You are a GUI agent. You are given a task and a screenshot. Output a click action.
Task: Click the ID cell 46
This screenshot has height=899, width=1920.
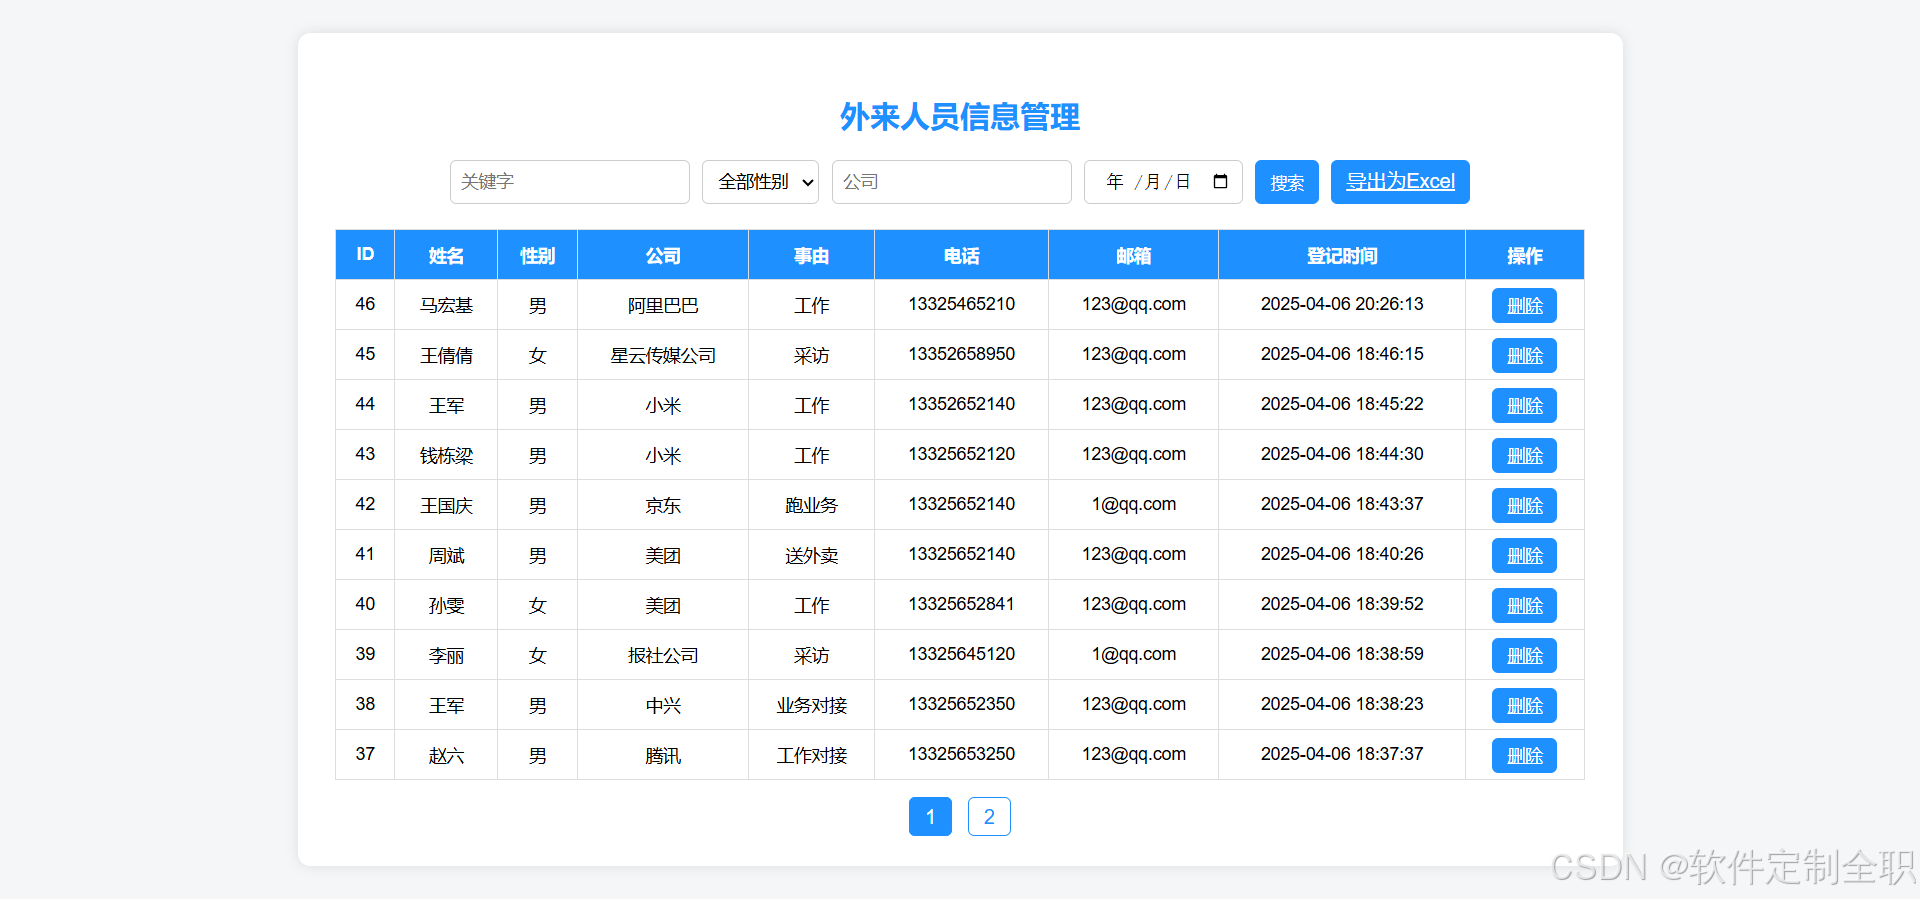[x=365, y=304]
